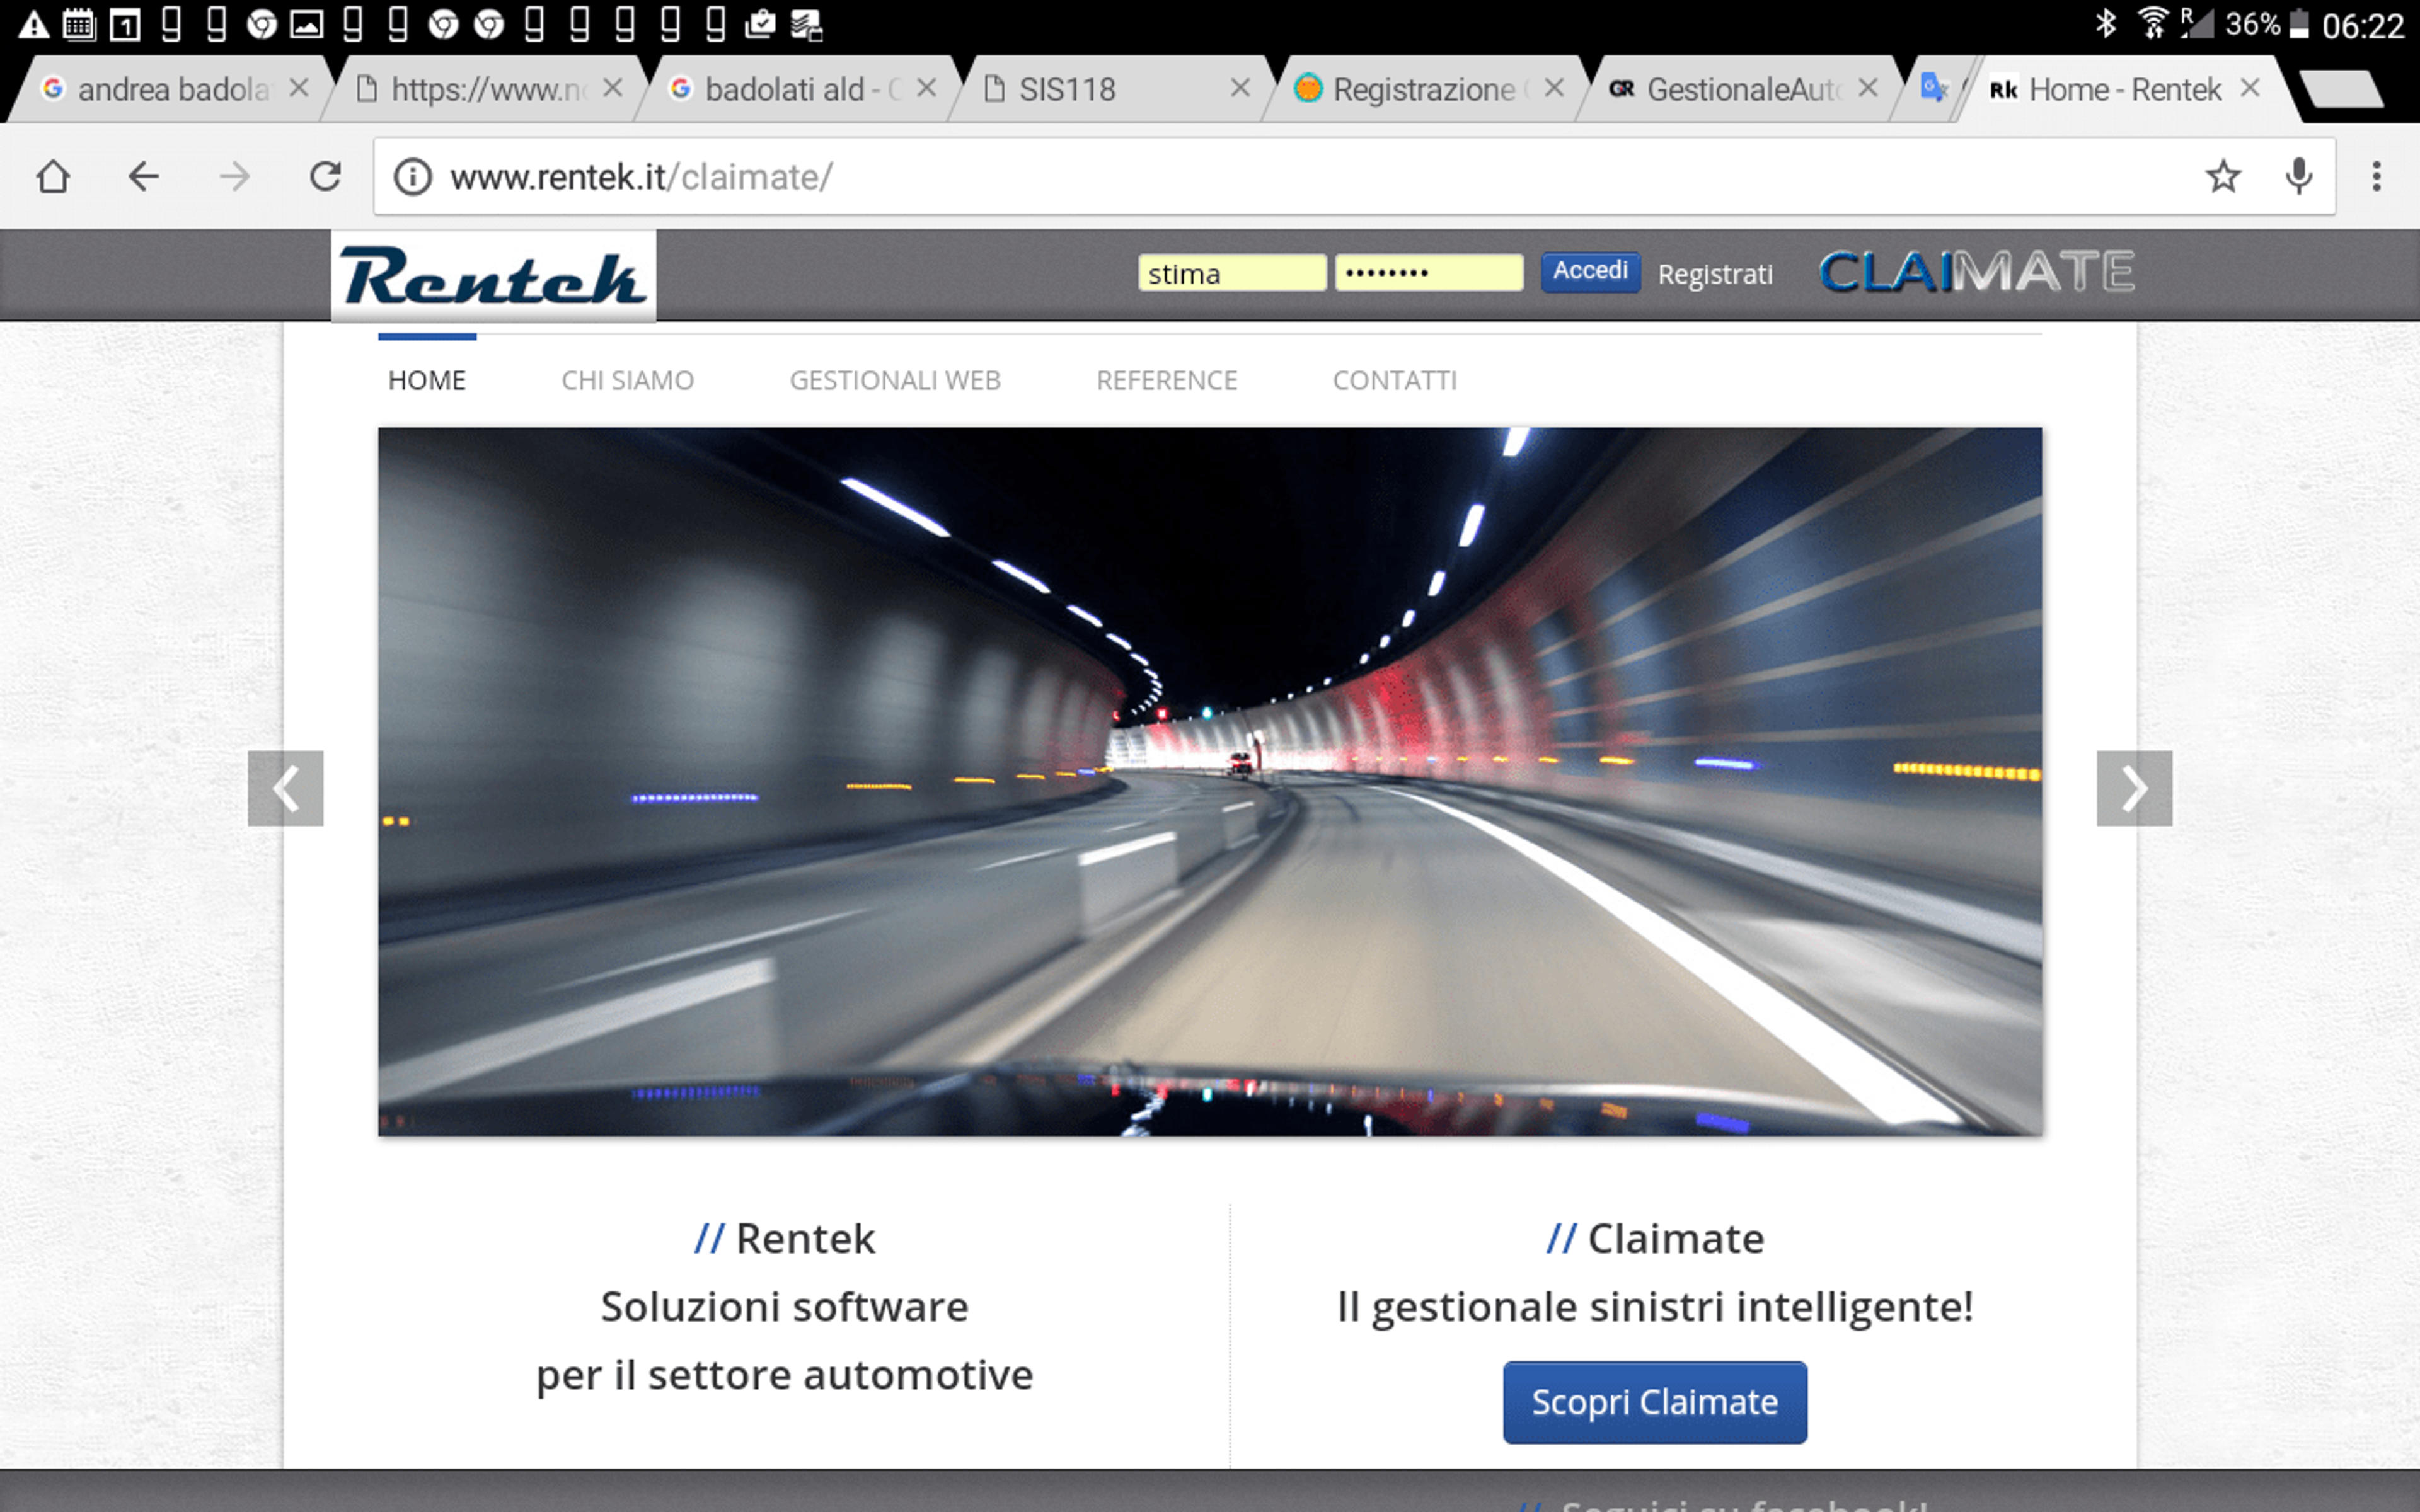Click the Registrati link

click(x=1715, y=274)
